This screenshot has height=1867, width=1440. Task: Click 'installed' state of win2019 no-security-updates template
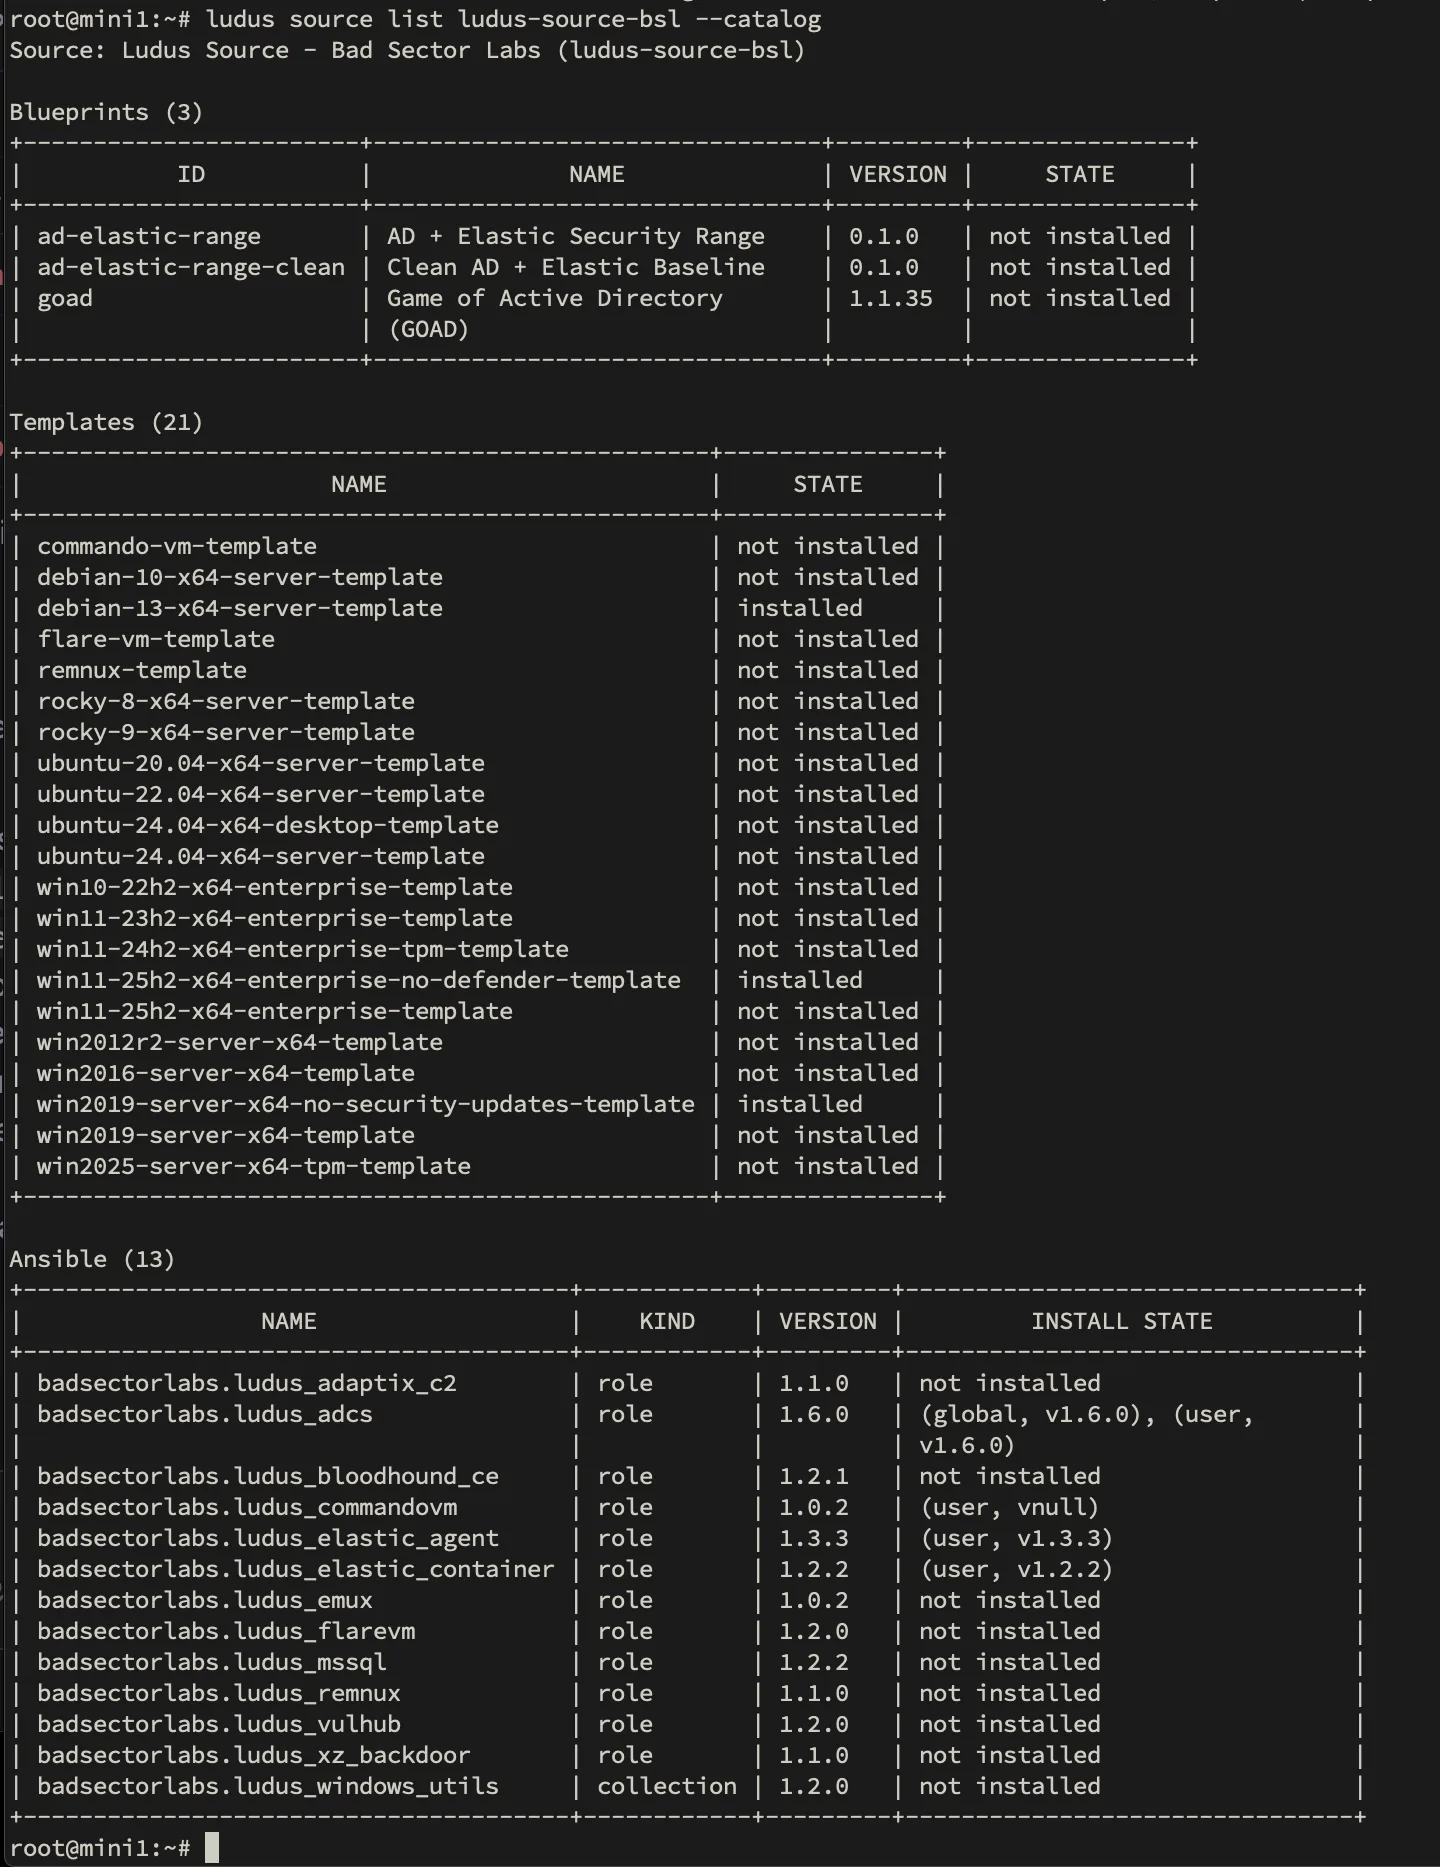(x=800, y=1105)
